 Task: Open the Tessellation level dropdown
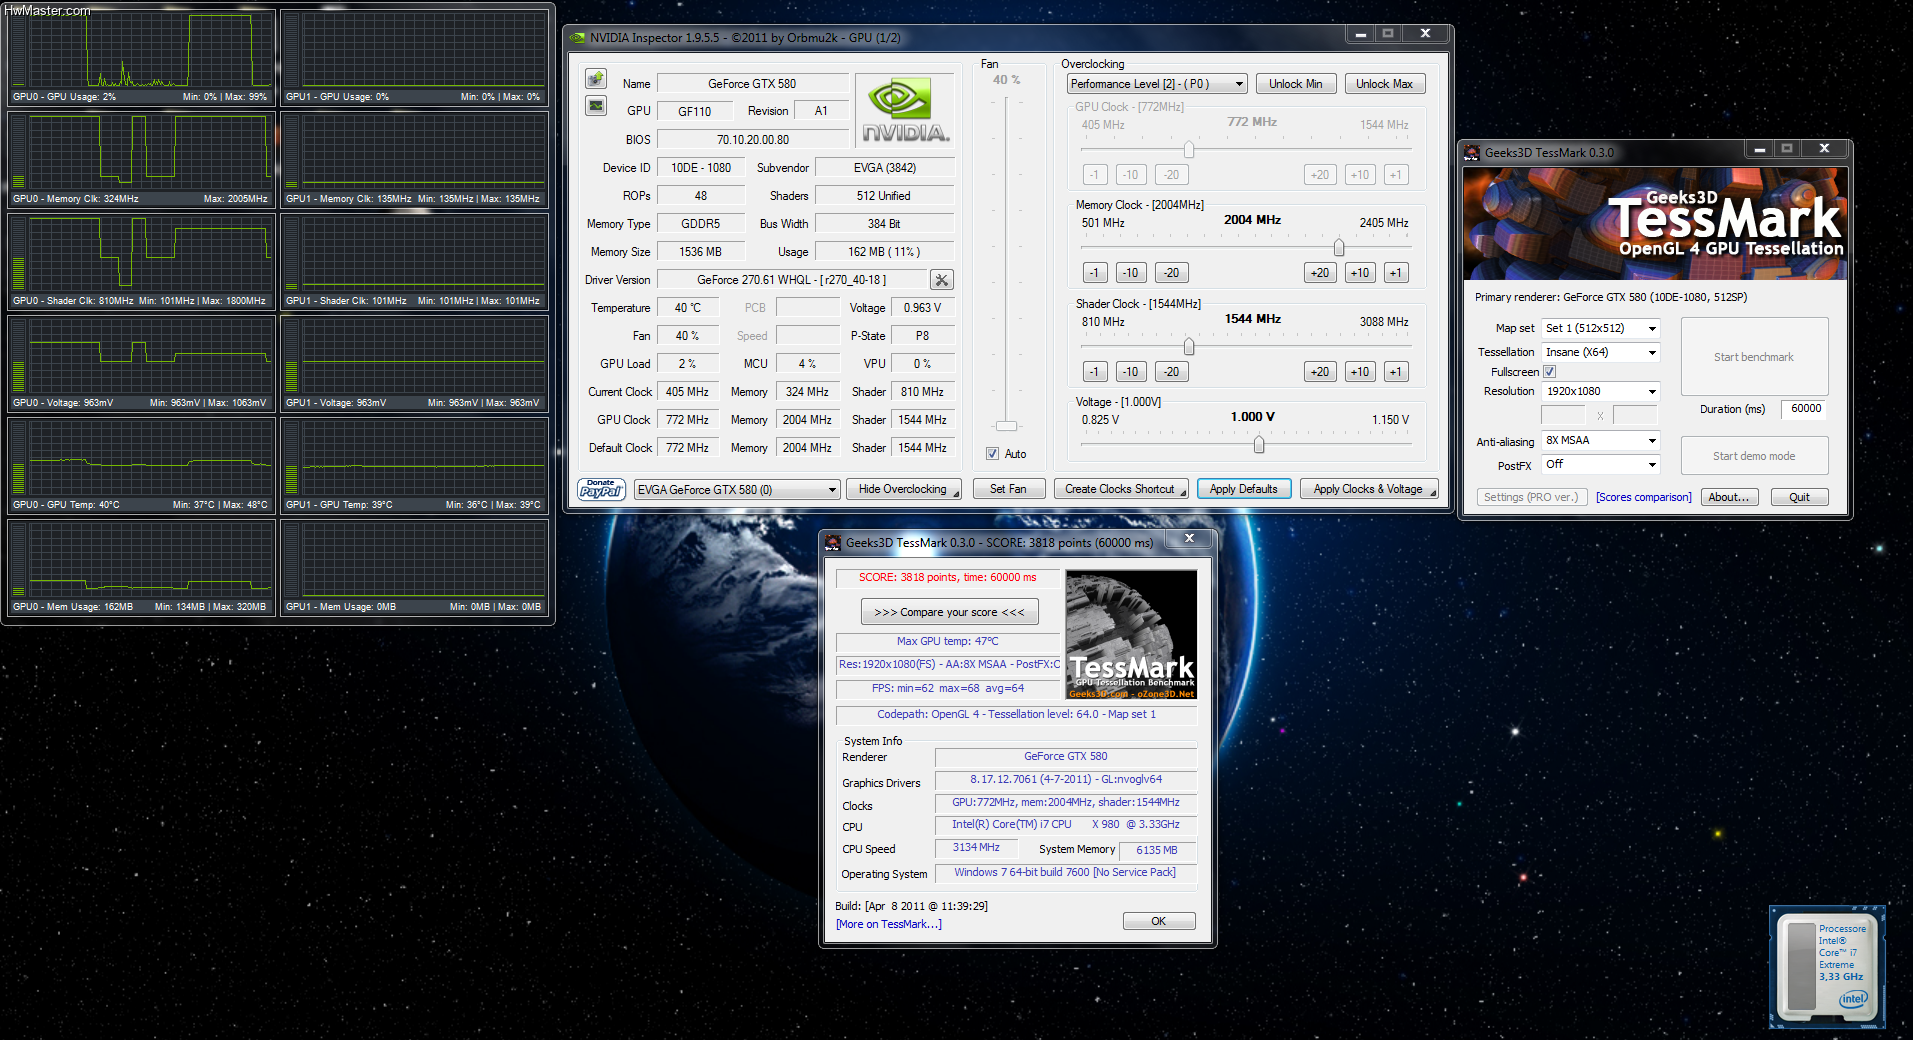point(1600,352)
